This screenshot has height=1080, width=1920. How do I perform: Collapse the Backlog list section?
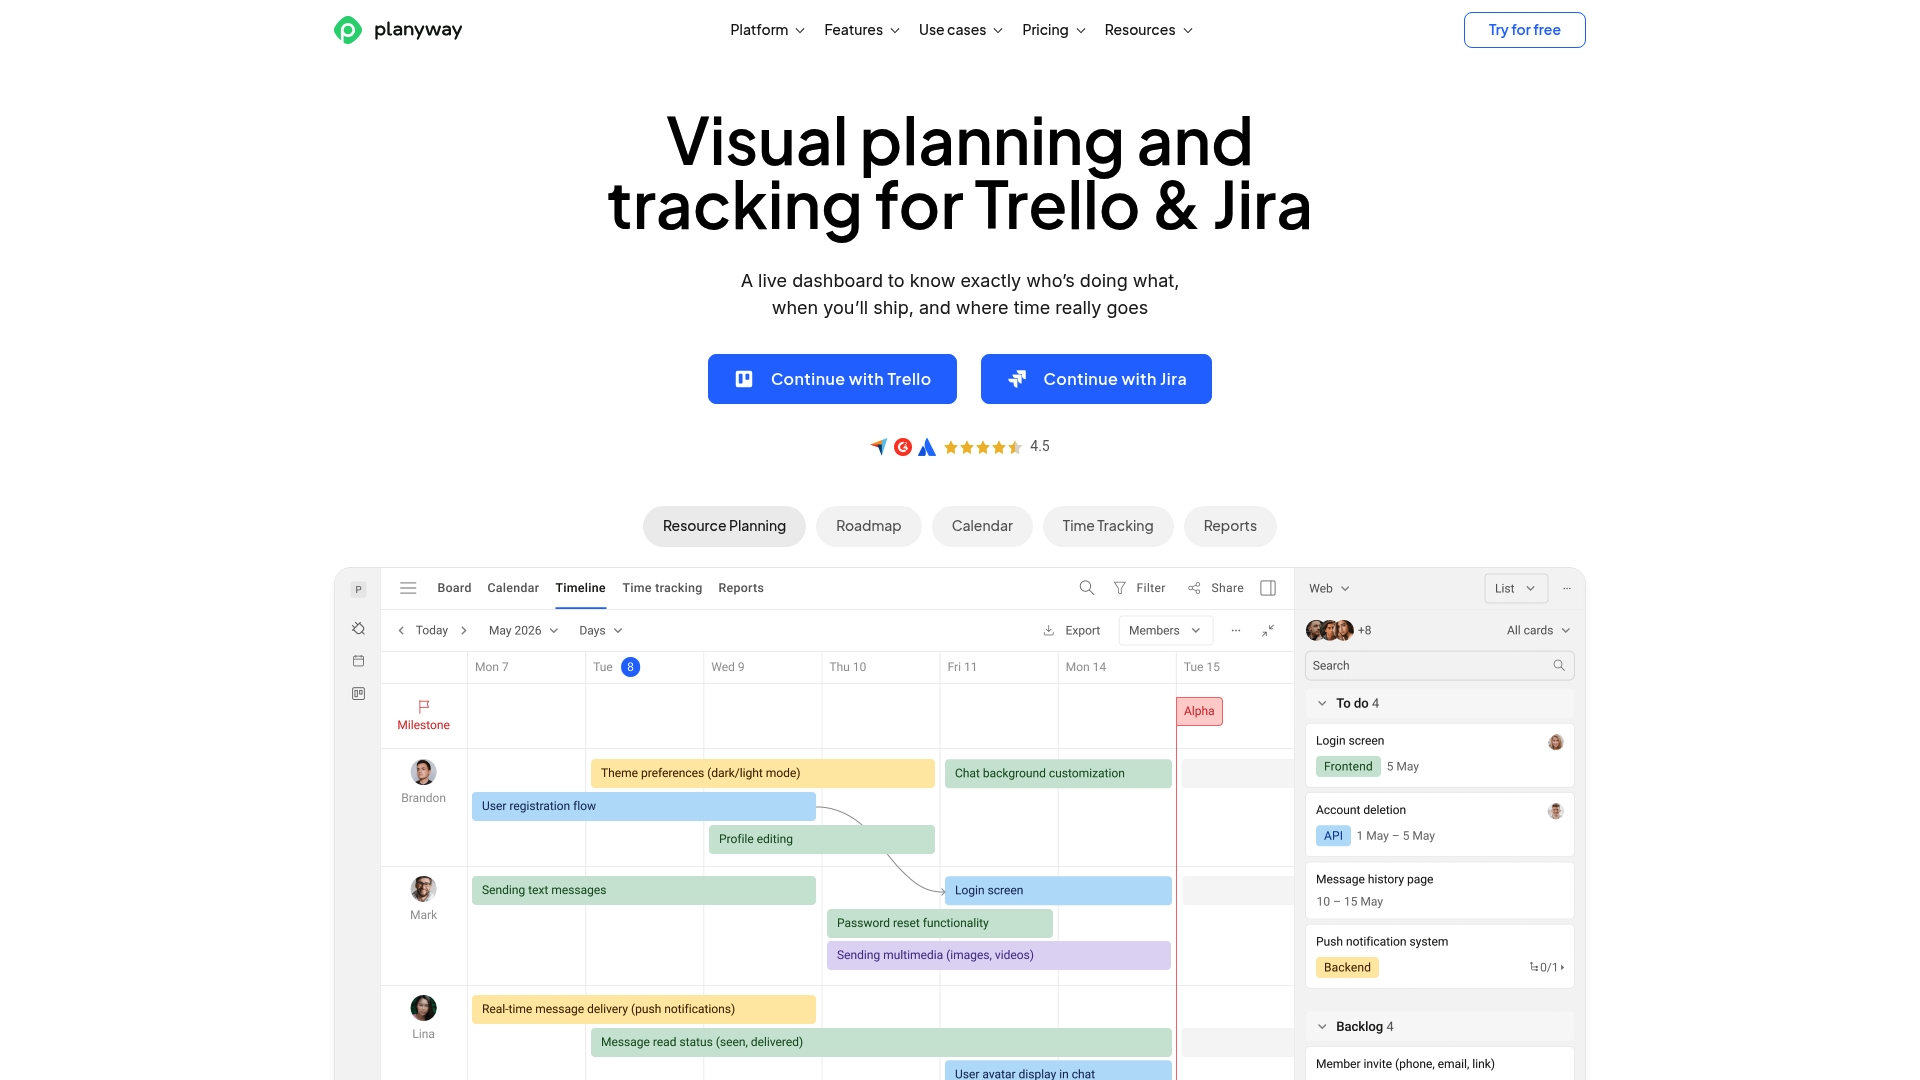tap(1322, 1027)
